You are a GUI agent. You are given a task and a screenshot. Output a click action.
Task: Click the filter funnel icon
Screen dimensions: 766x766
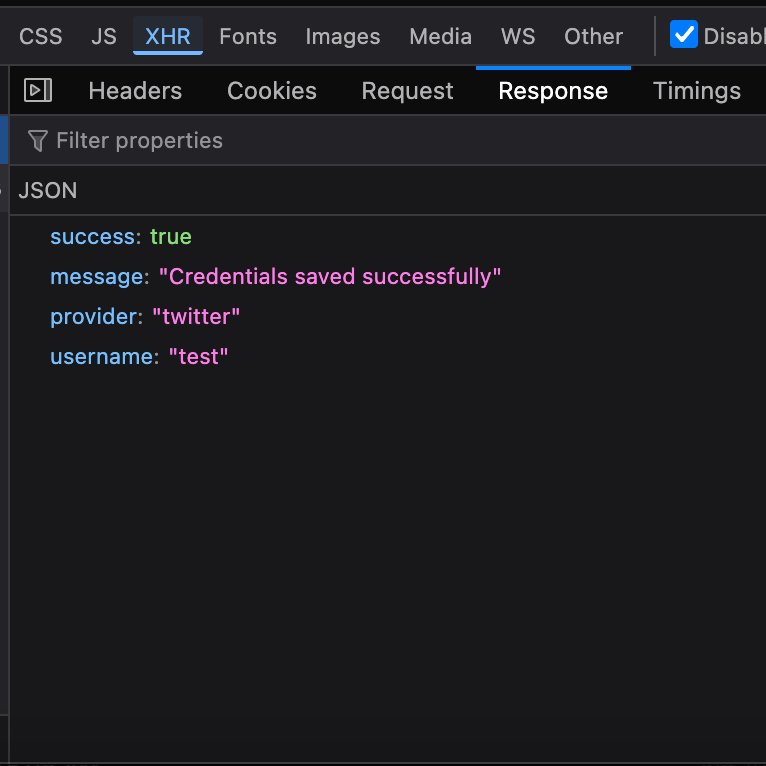[38, 141]
